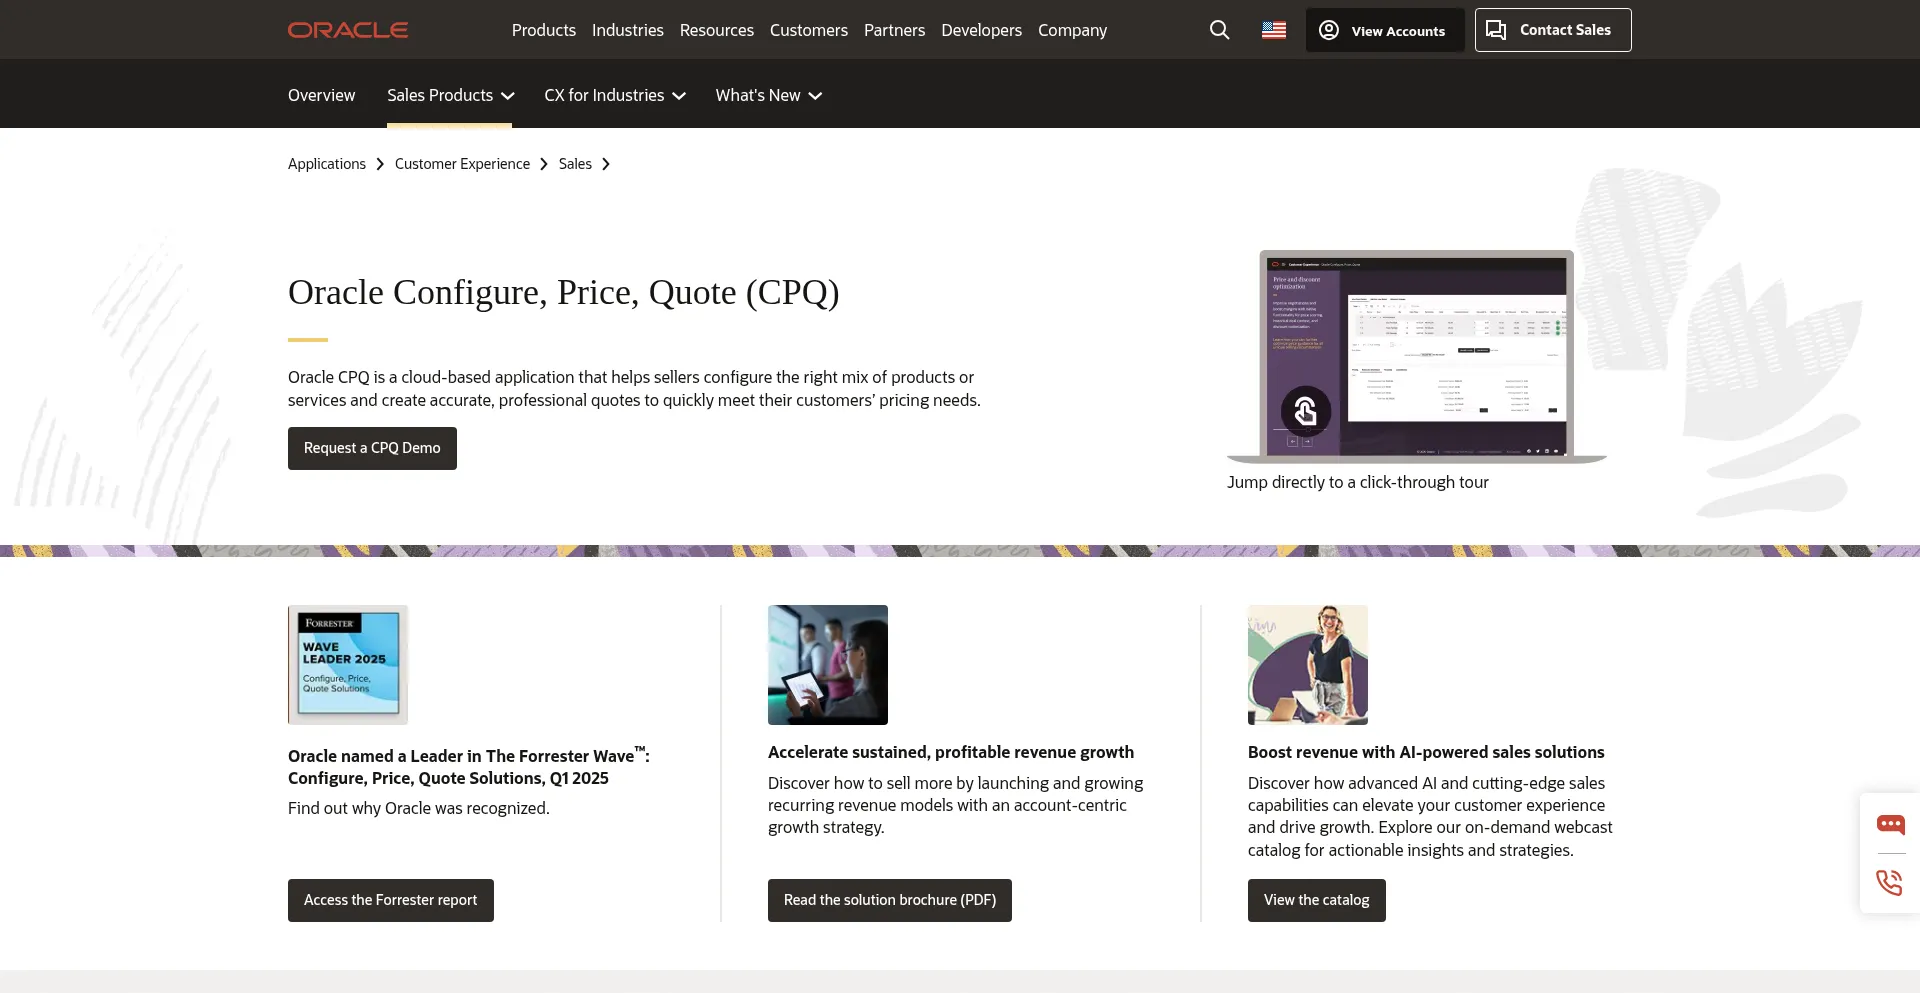Click Access the Forrester report
This screenshot has height=993, width=1920.
(390, 900)
